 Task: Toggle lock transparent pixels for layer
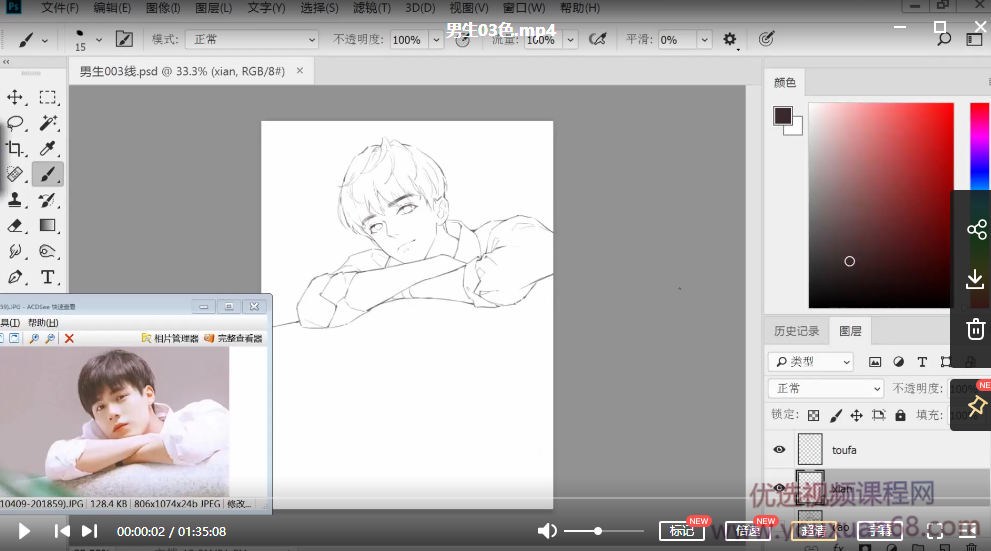(813, 415)
